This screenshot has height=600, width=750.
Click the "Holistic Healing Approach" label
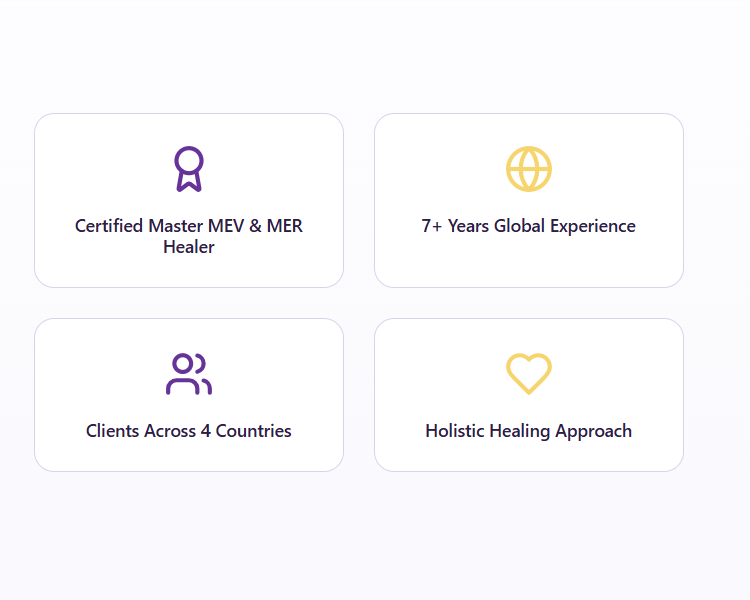(x=529, y=431)
